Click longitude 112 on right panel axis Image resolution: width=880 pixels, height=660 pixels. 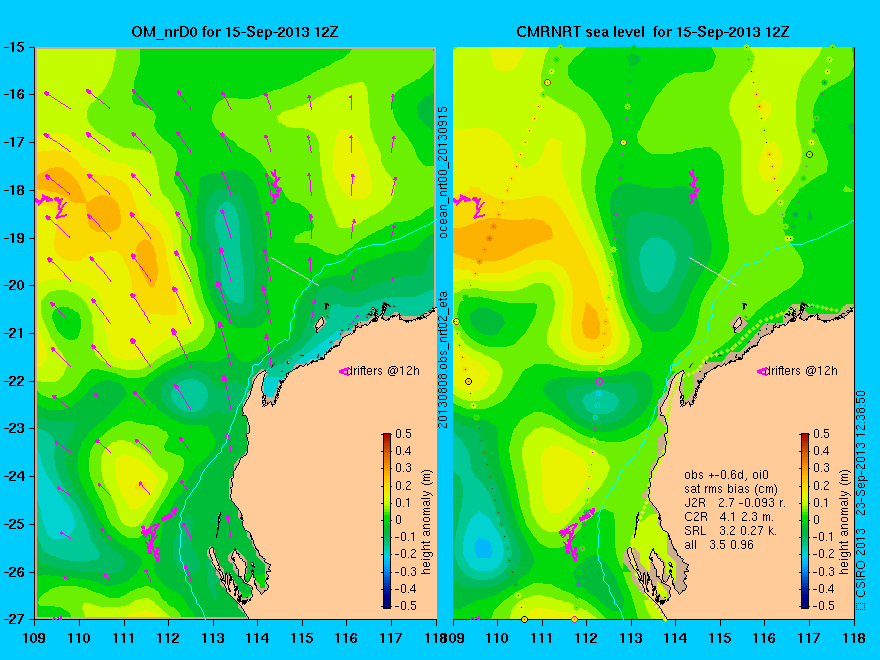click(x=586, y=638)
